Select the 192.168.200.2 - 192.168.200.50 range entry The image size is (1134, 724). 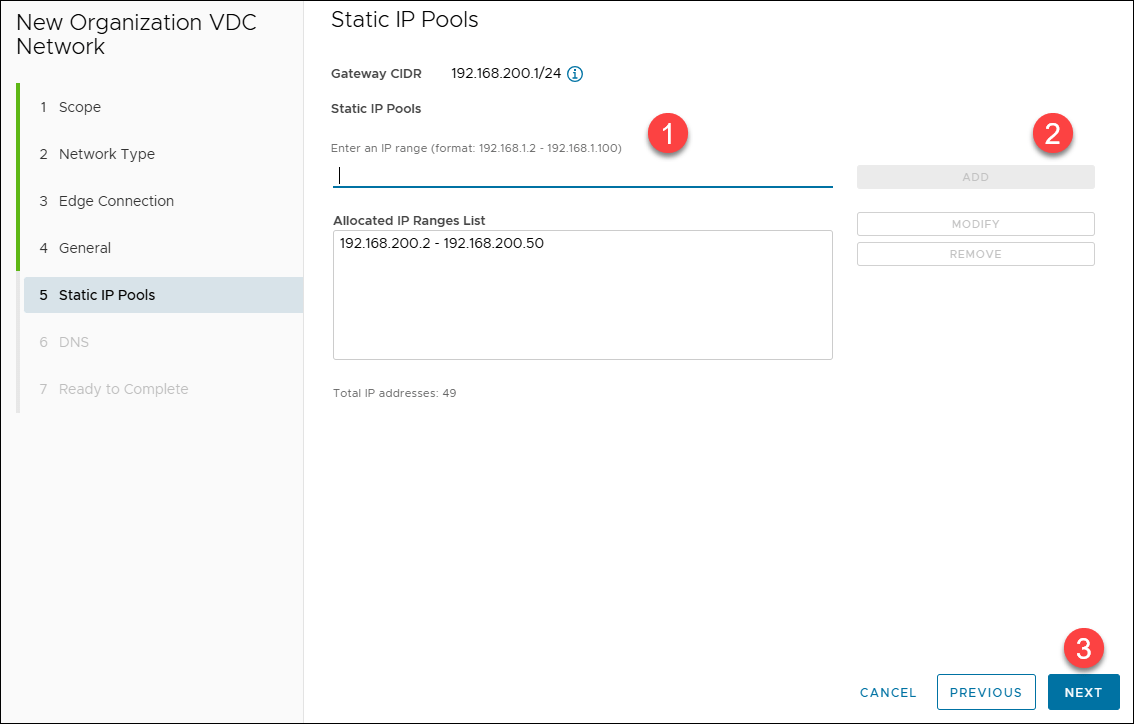click(441, 243)
